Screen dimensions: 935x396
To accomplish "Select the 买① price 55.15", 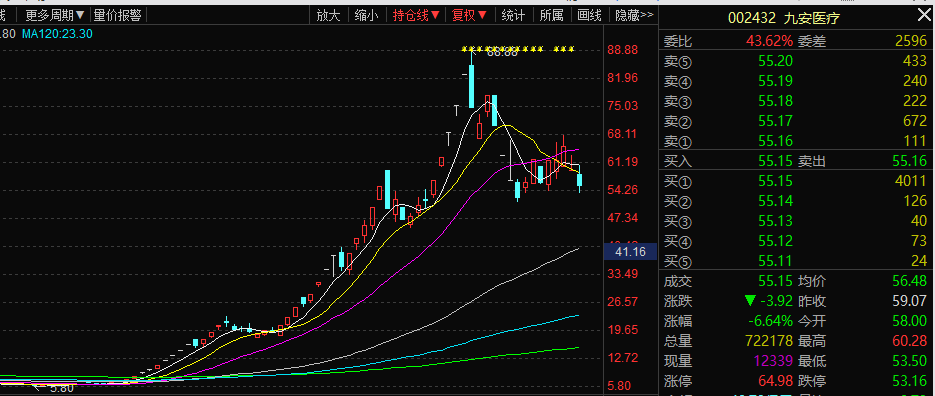I will click(775, 181).
